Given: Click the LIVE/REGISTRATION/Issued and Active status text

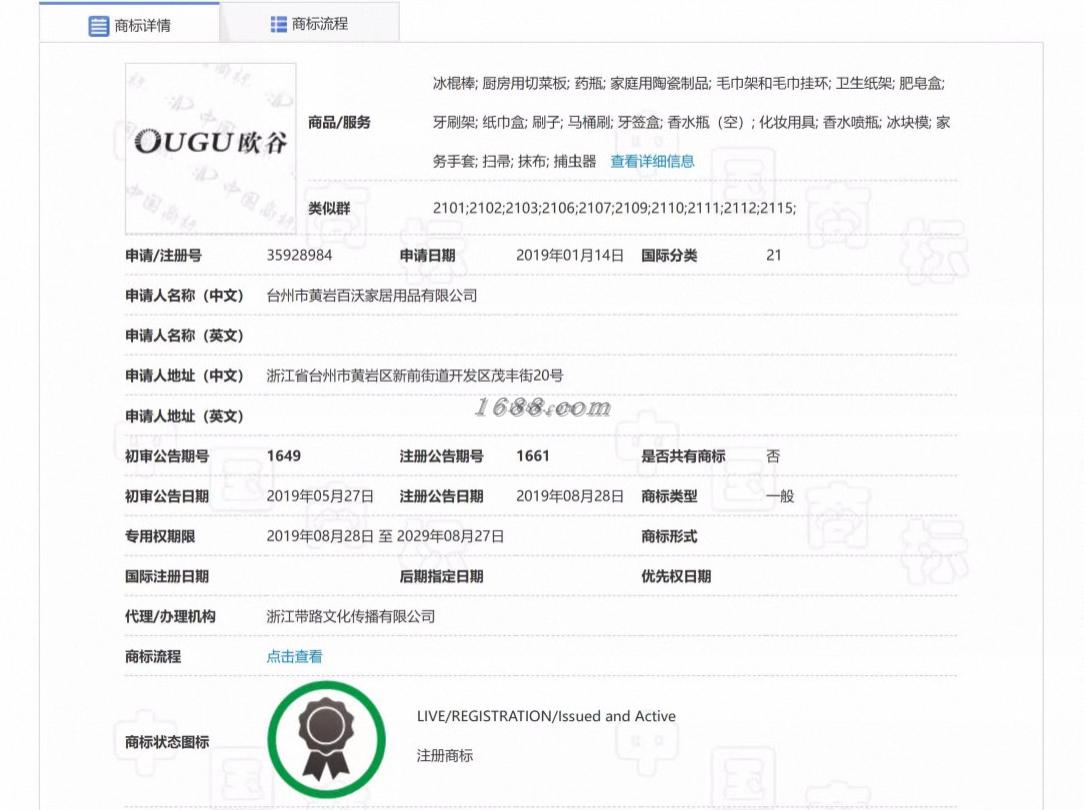Looking at the screenshot, I should click(x=546, y=716).
